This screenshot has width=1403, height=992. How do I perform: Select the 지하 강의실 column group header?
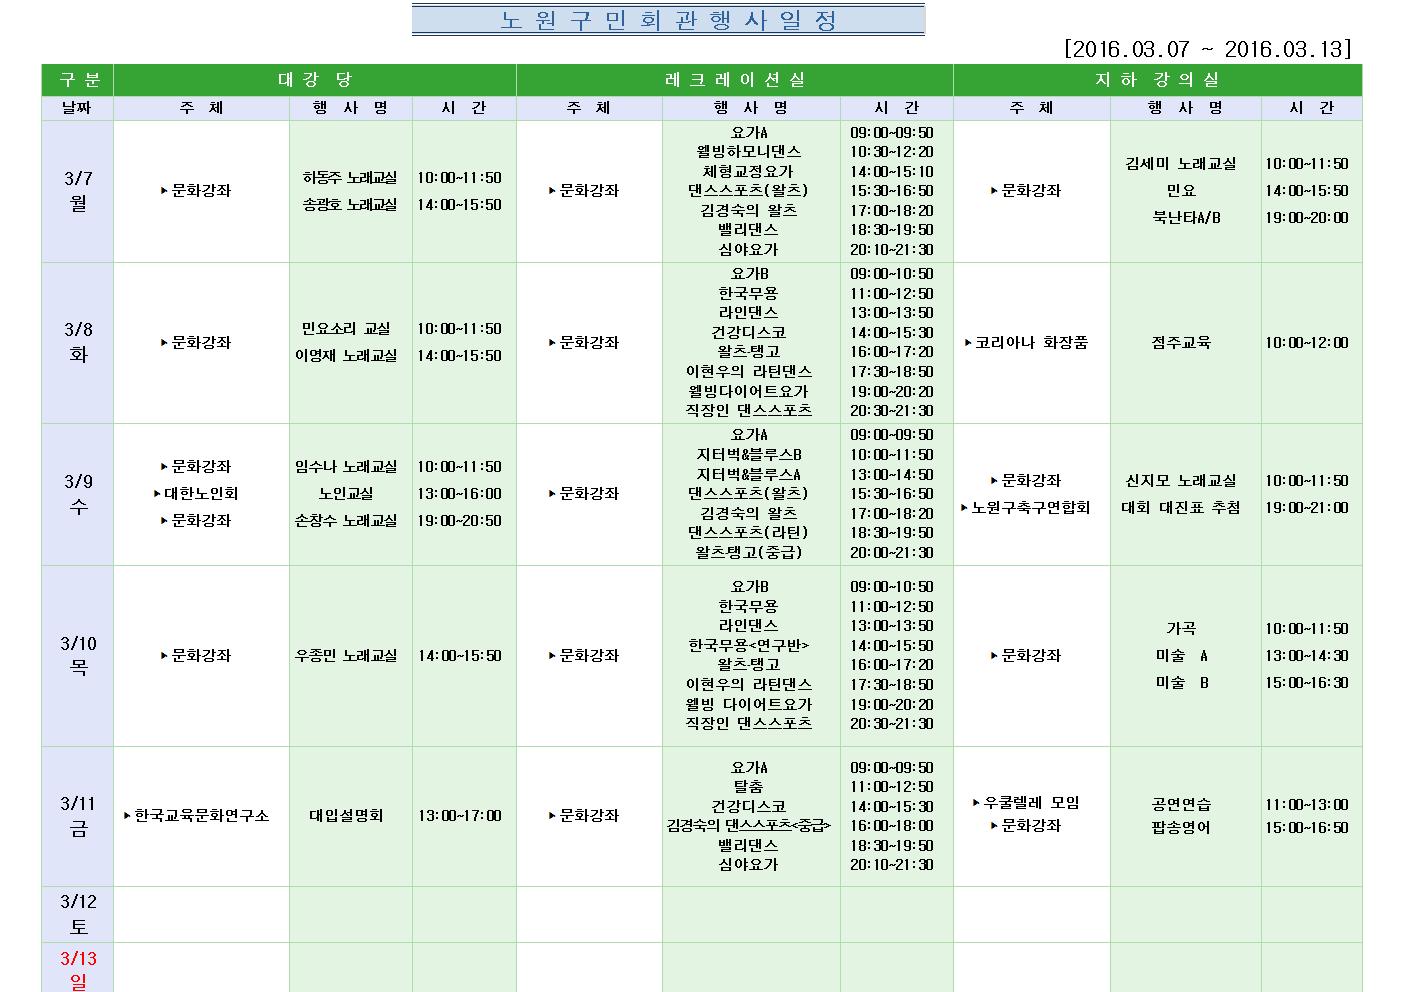click(x=1157, y=80)
